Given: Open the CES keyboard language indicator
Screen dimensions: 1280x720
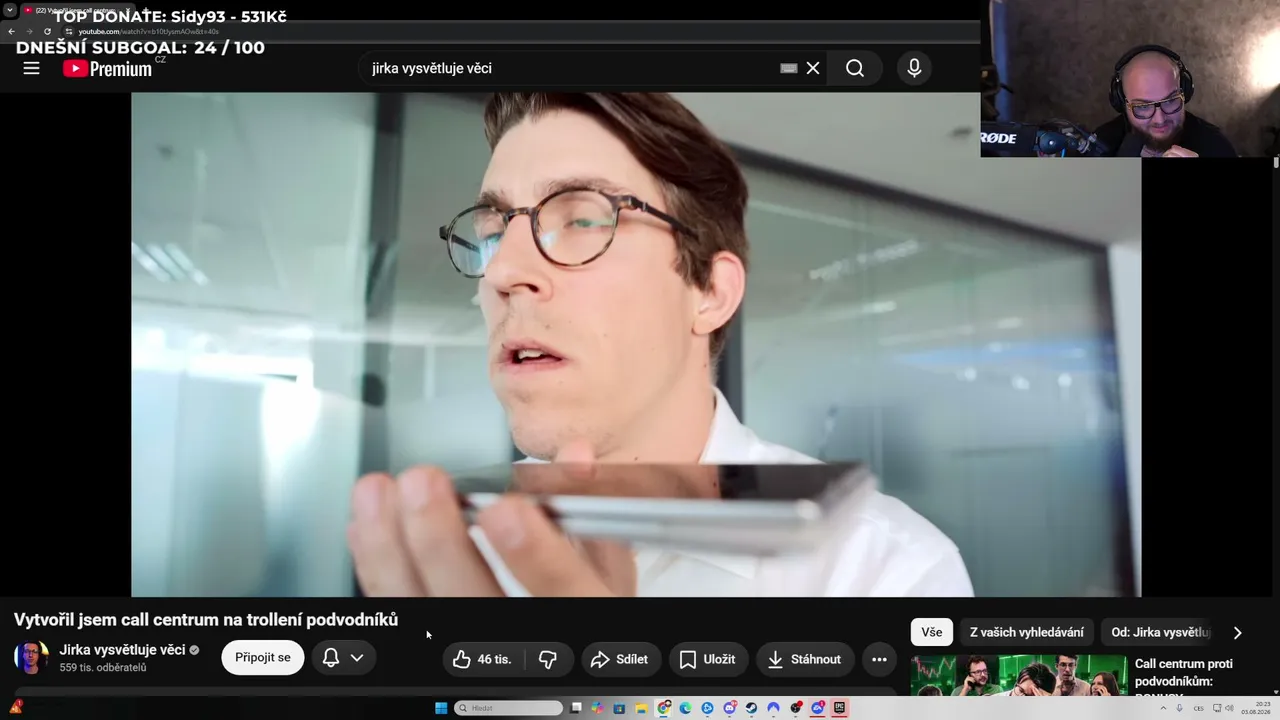Looking at the screenshot, I should pyautogui.click(x=1198, y=708).
